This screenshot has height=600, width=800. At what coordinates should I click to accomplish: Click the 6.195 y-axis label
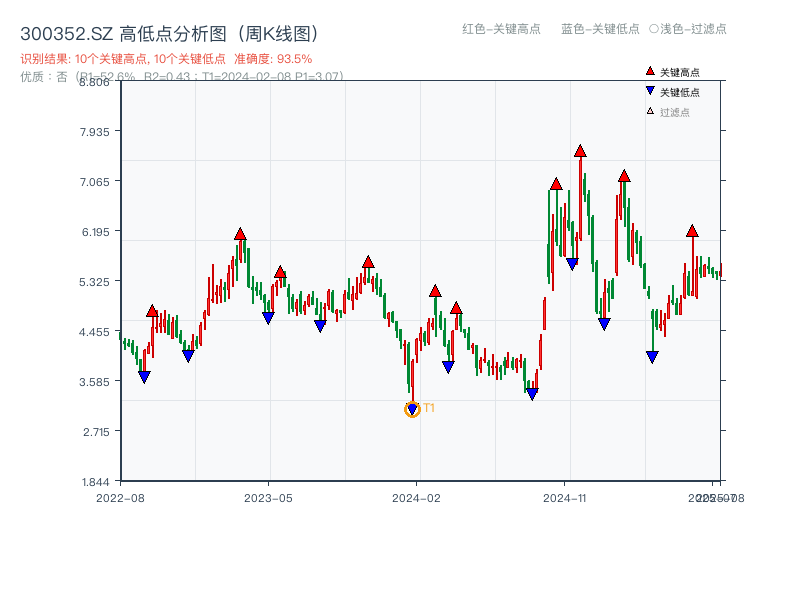point(95,232)
